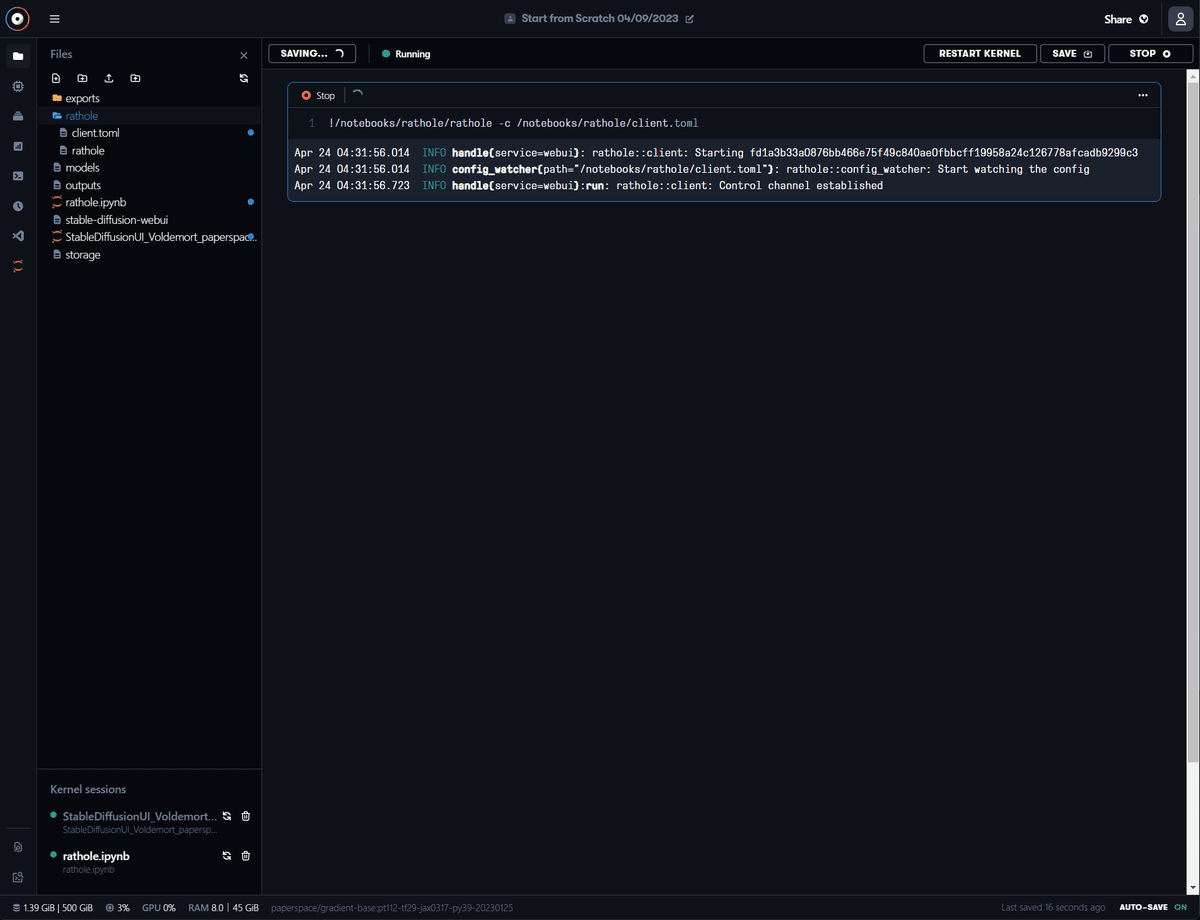
Task: Open the Jupyter sidebar icon
Action: click(x=18, y=266)
